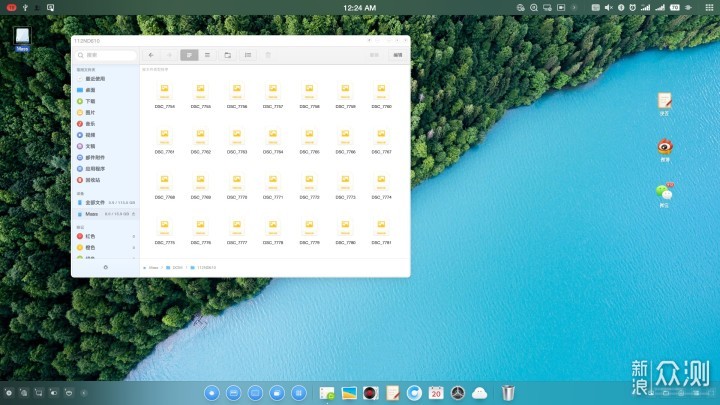Click the 编辑 button in toolbar
The height and width of the screenshot is (405, 720).
click(397, 55)
